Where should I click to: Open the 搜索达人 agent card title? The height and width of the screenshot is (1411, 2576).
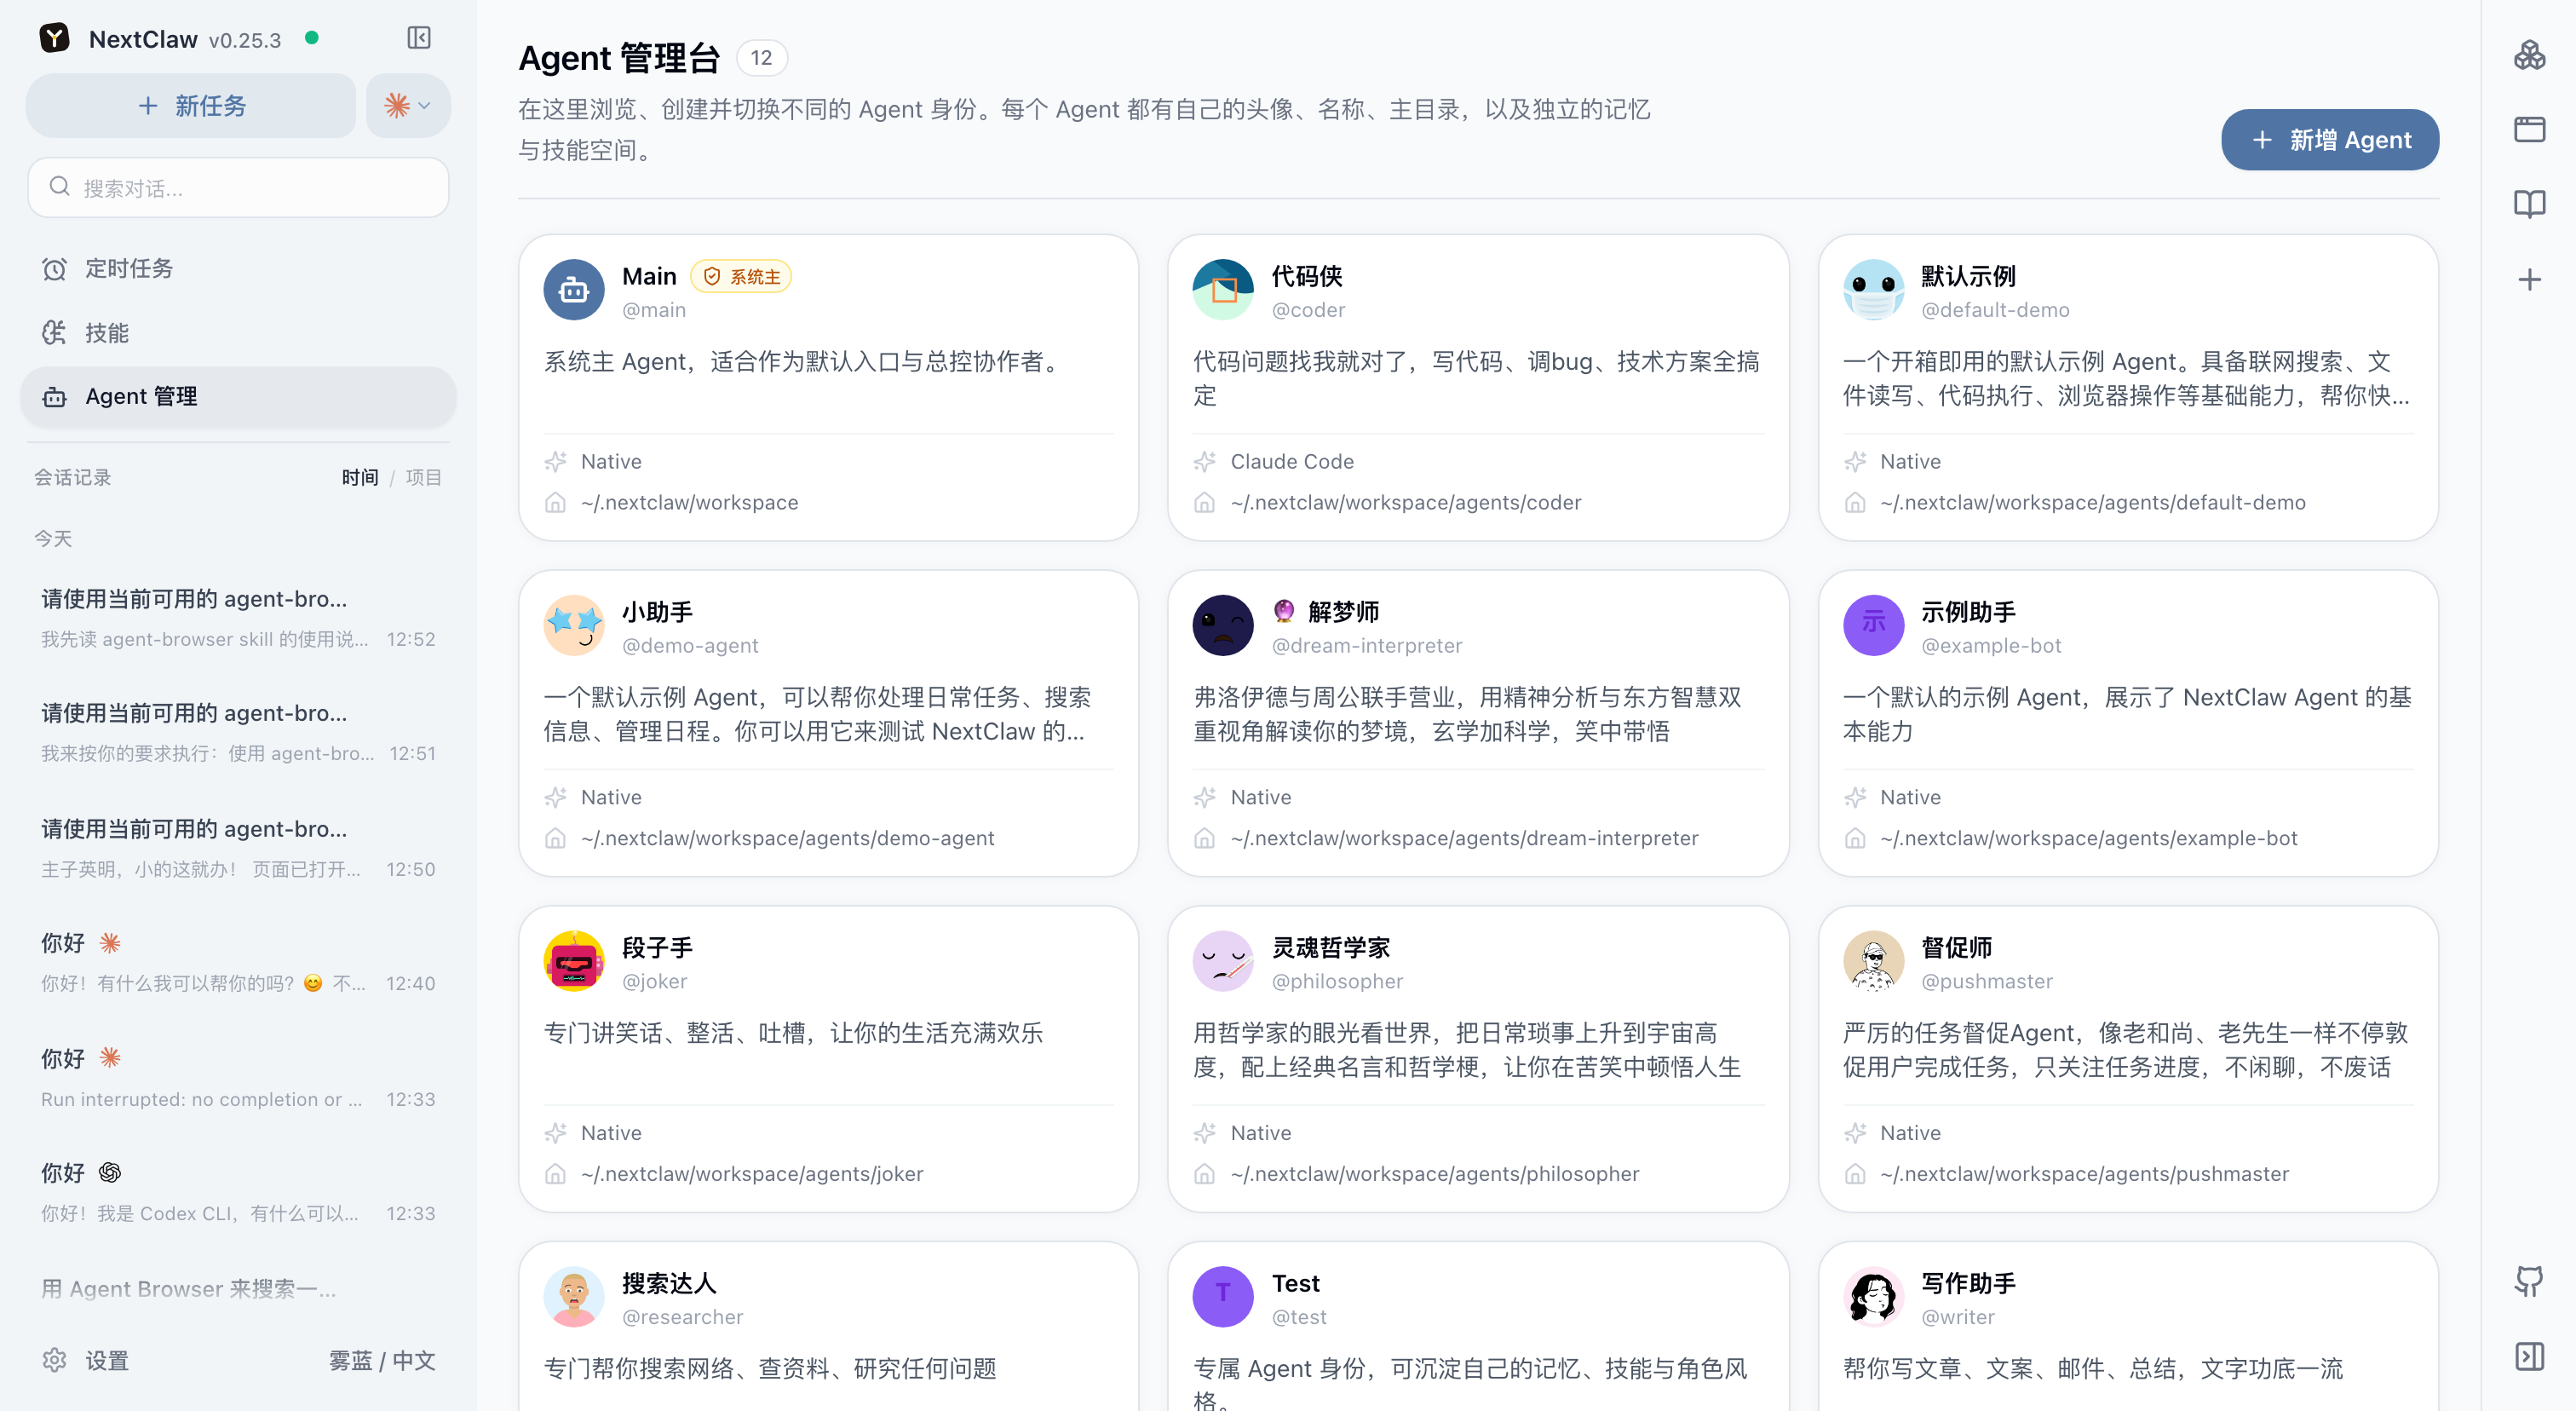click(669, 1283)
